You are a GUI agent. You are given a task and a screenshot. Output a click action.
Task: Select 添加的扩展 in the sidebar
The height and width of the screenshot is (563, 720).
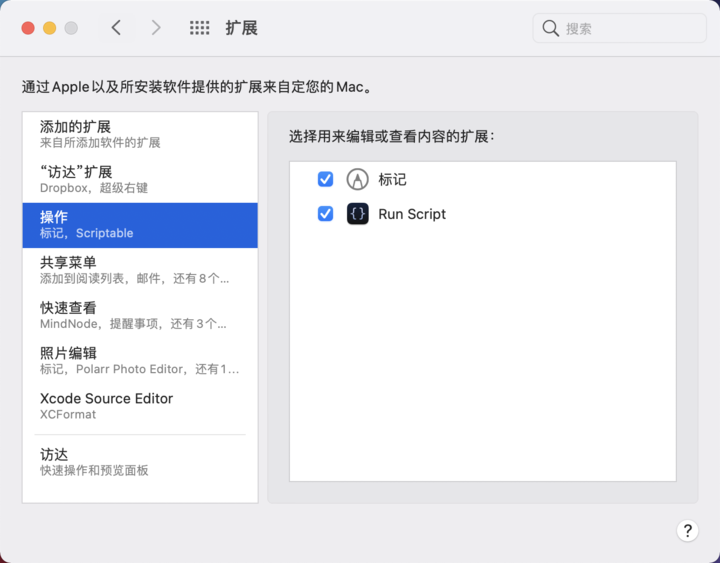(140, 135)
